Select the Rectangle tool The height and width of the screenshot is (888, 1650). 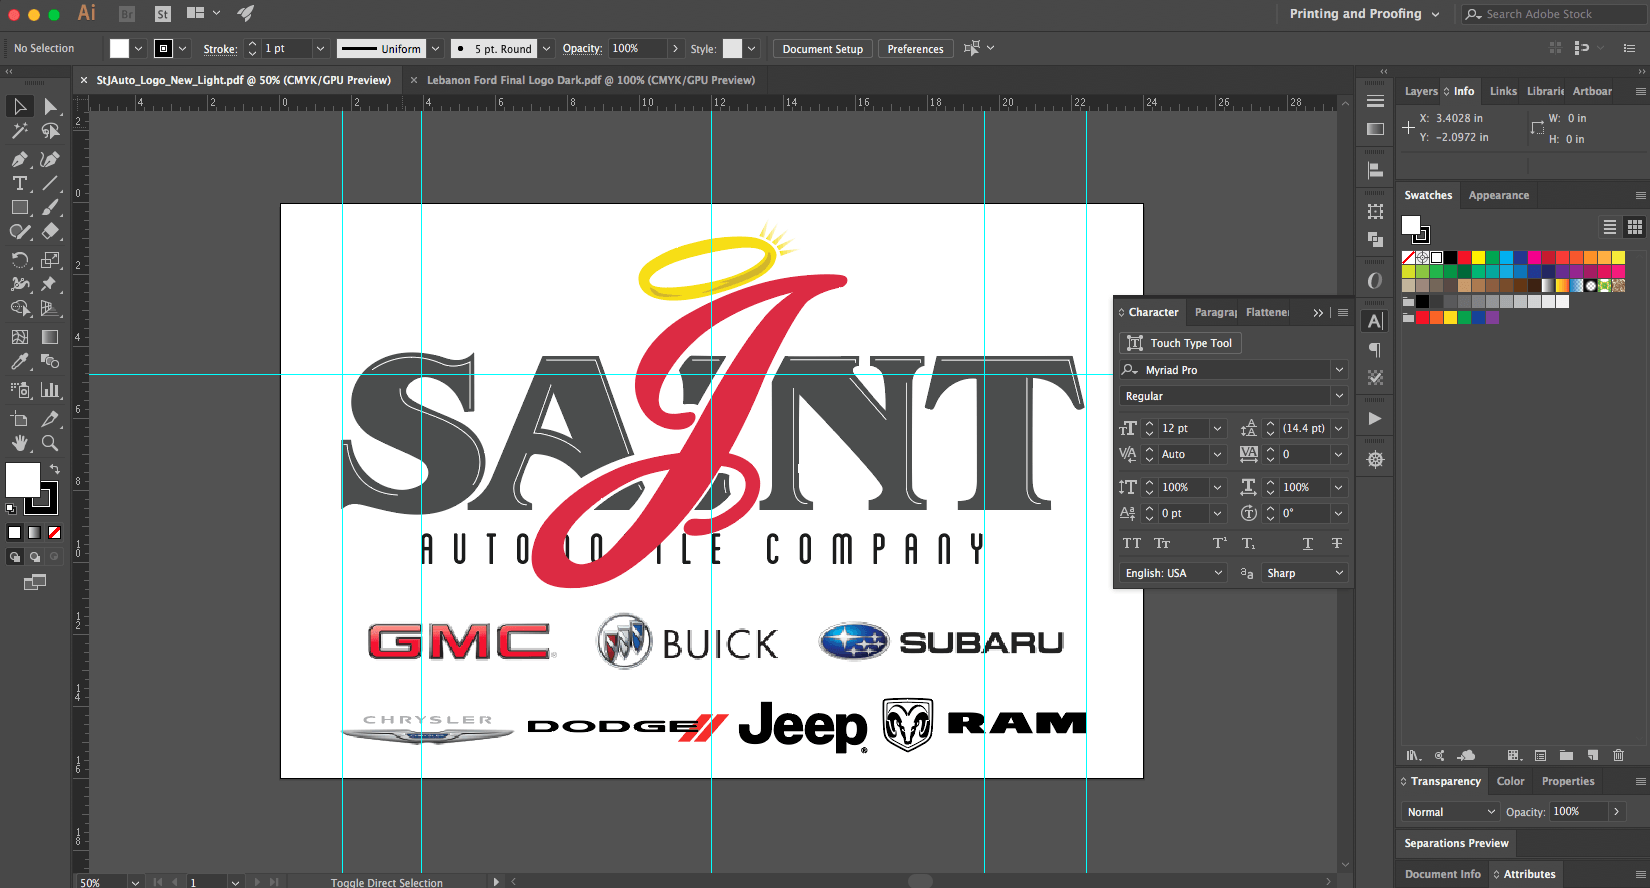19,208
